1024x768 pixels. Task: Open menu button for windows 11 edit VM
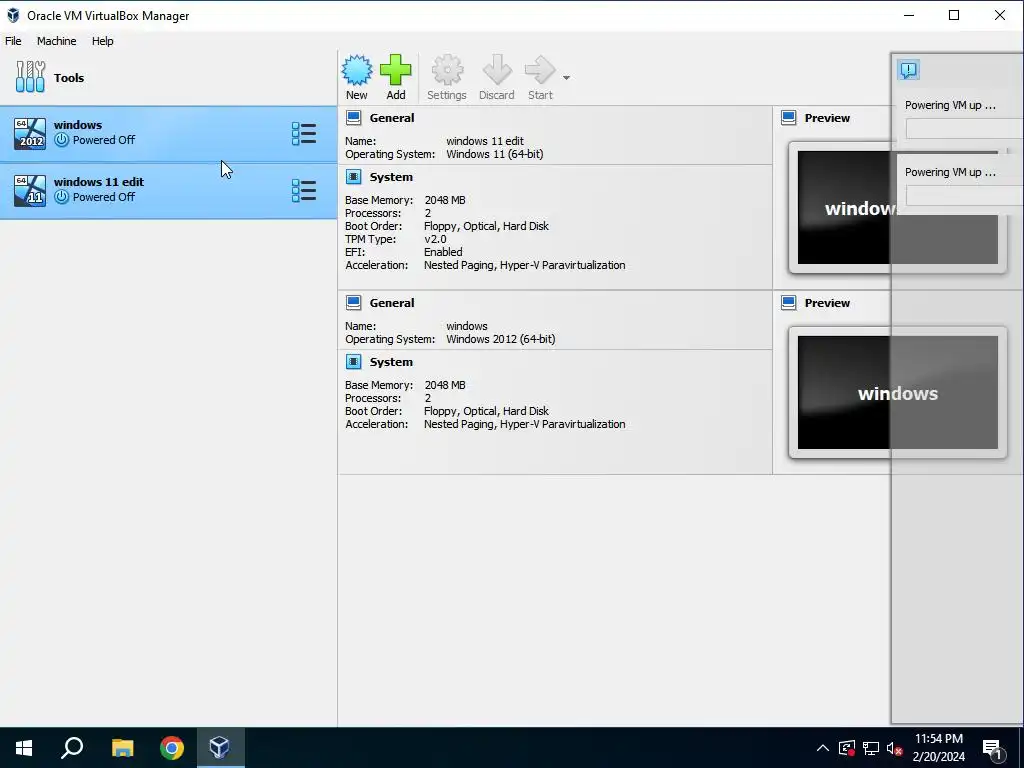click(x=304, y=191)
